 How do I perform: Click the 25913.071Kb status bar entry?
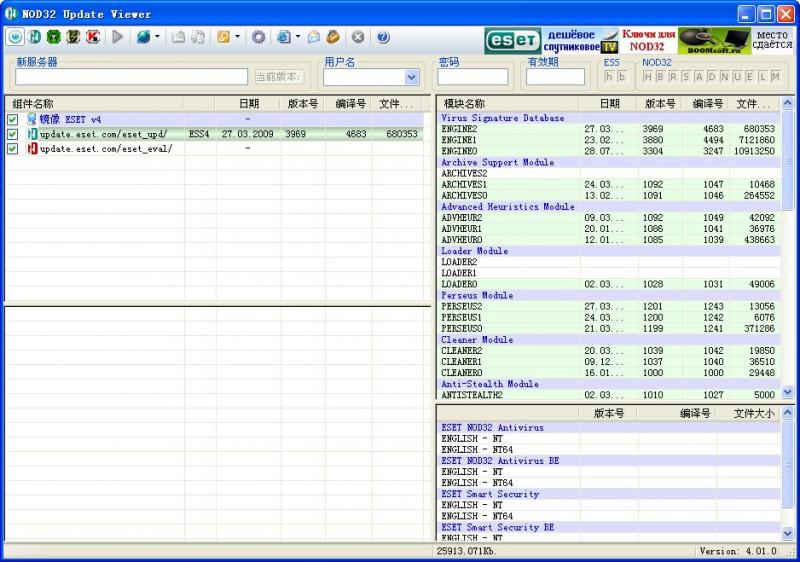tap(466, 551)
